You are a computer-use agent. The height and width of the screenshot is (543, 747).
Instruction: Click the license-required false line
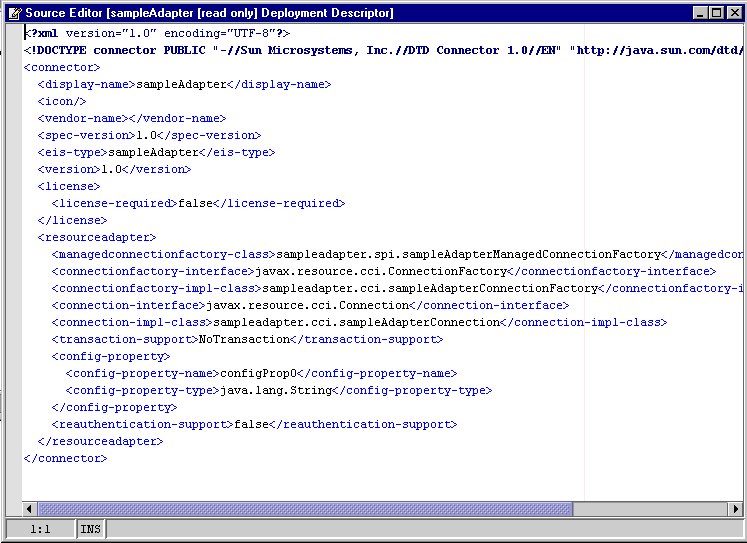tap(198, 203)
